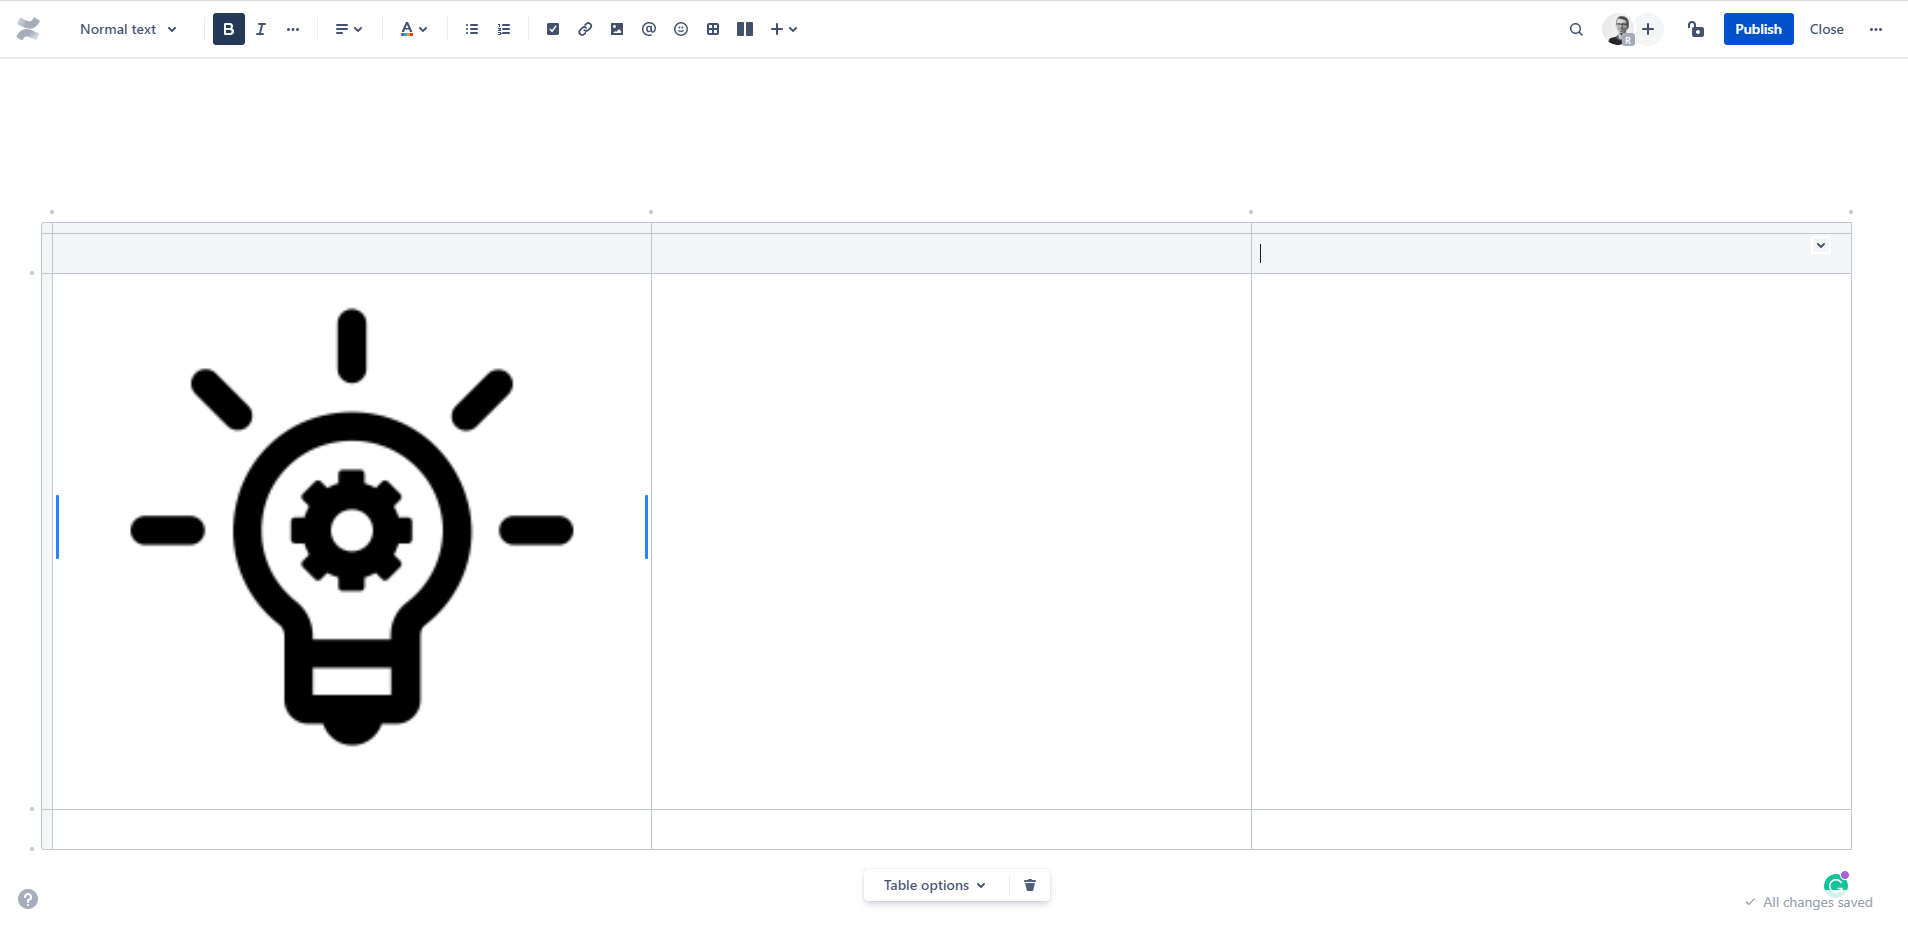Expand the text alignment dropdown

pos(348,29)
